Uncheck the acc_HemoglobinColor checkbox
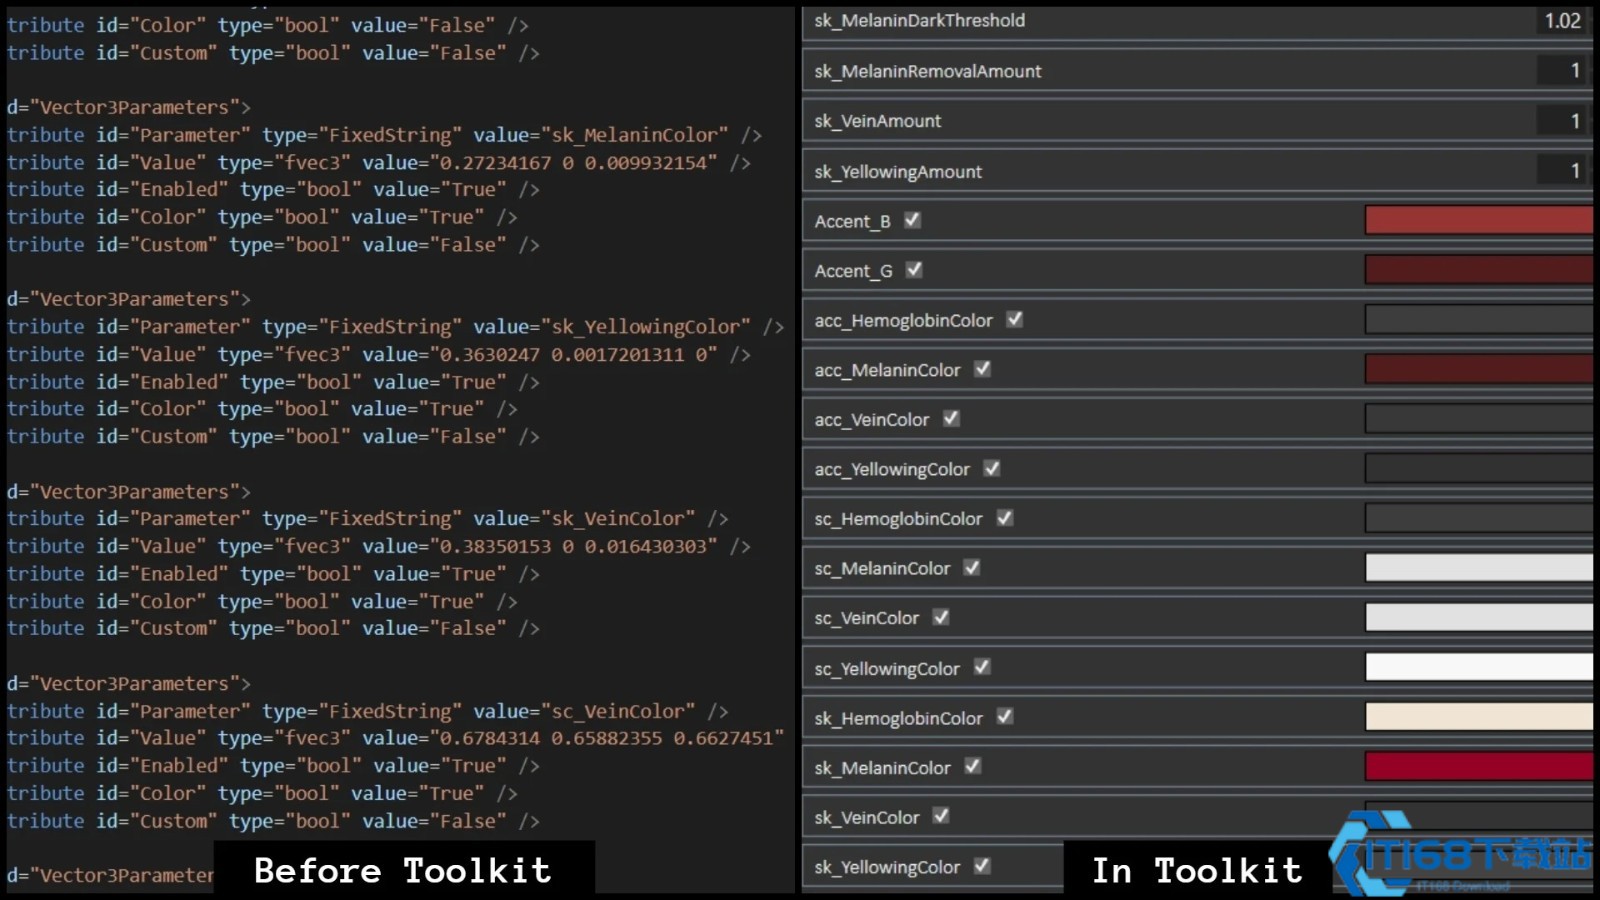 pos(1015,319)
